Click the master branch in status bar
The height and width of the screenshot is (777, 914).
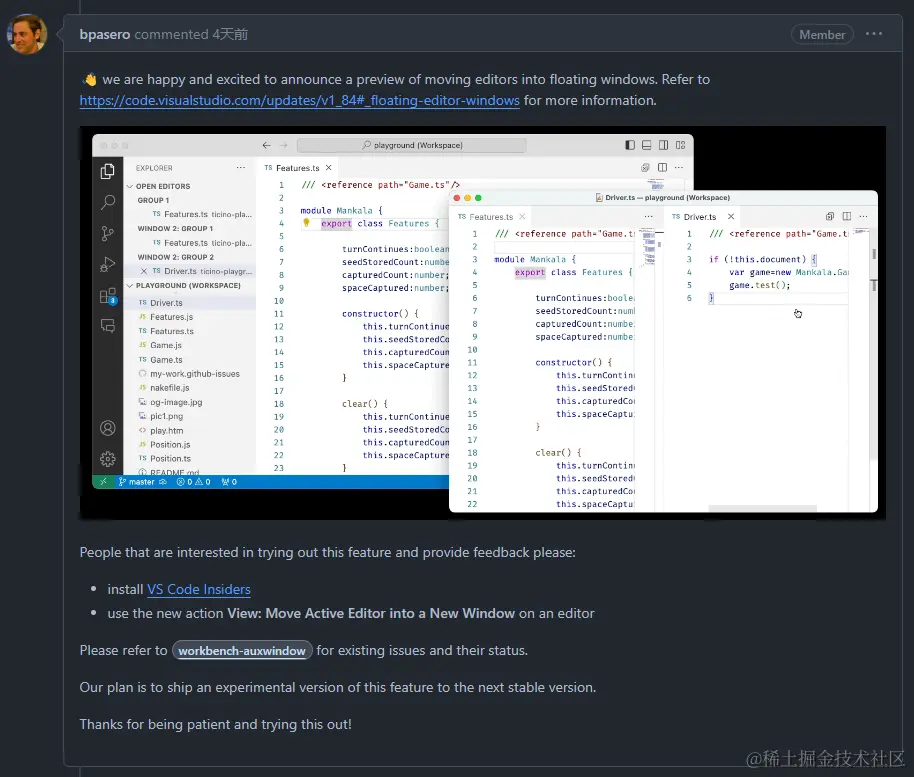142,481
